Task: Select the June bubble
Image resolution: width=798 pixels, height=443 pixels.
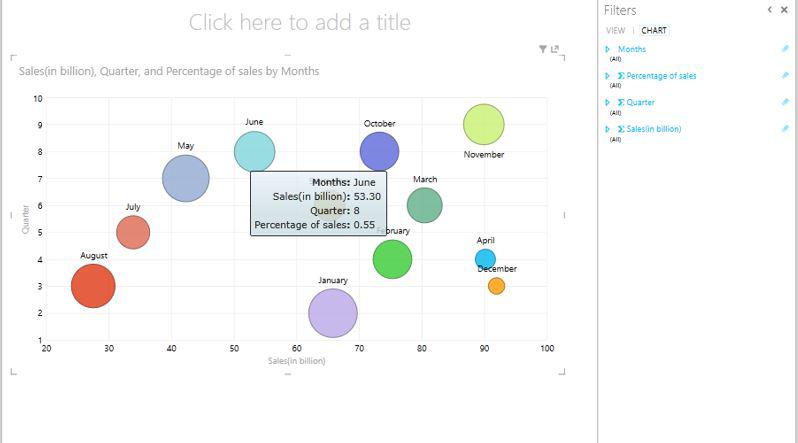Action: click(254, 152)
